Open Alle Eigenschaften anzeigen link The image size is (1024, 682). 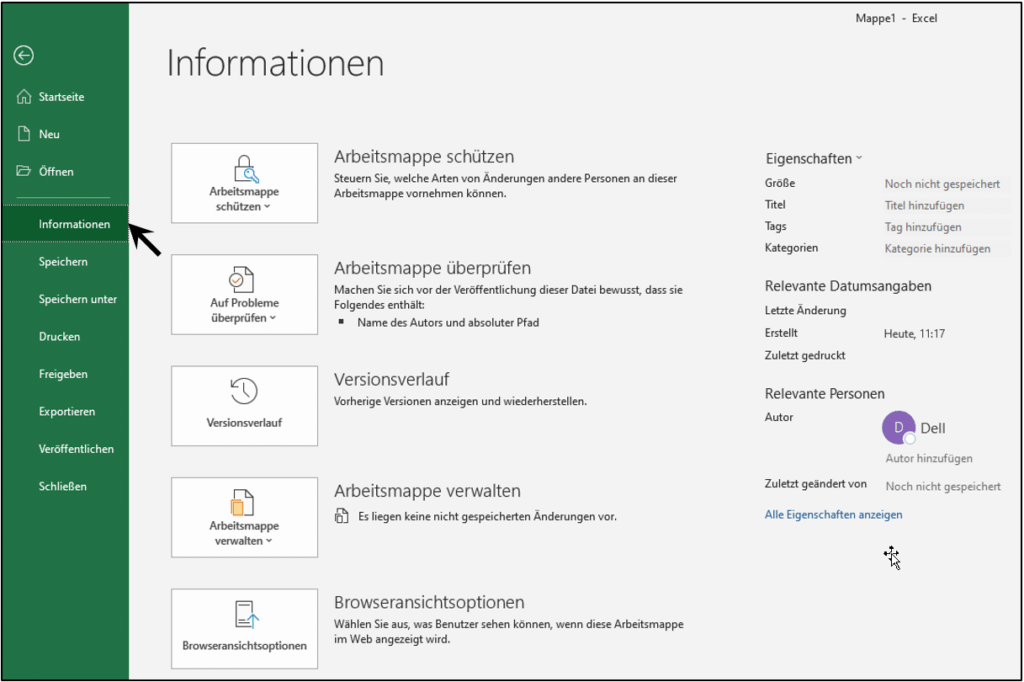(x=833, y=515)
